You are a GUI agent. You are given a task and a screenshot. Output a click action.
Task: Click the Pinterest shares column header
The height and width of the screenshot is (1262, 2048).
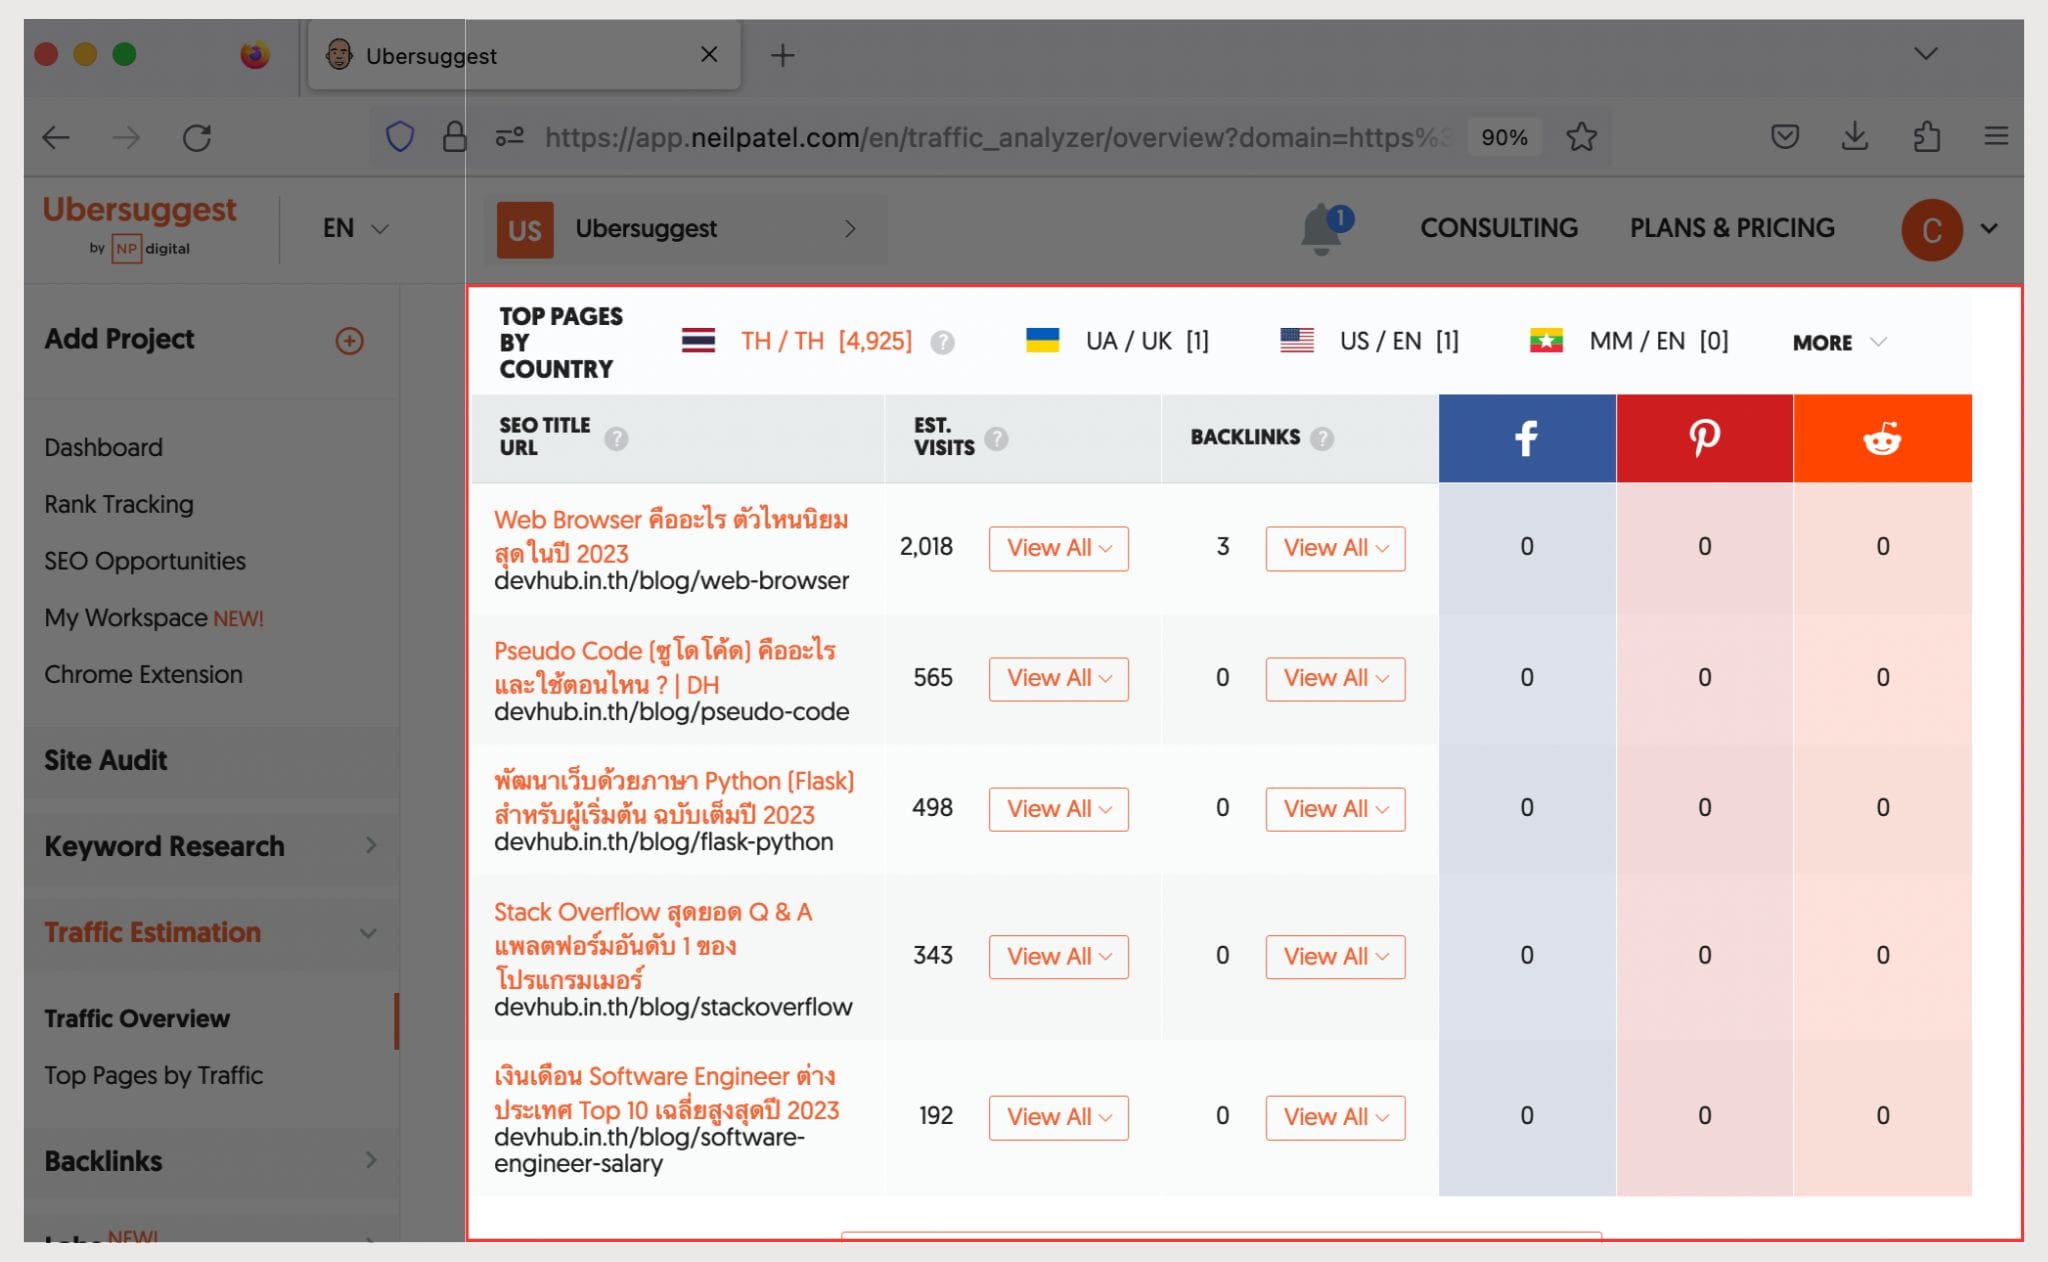tap(1705, 438)
